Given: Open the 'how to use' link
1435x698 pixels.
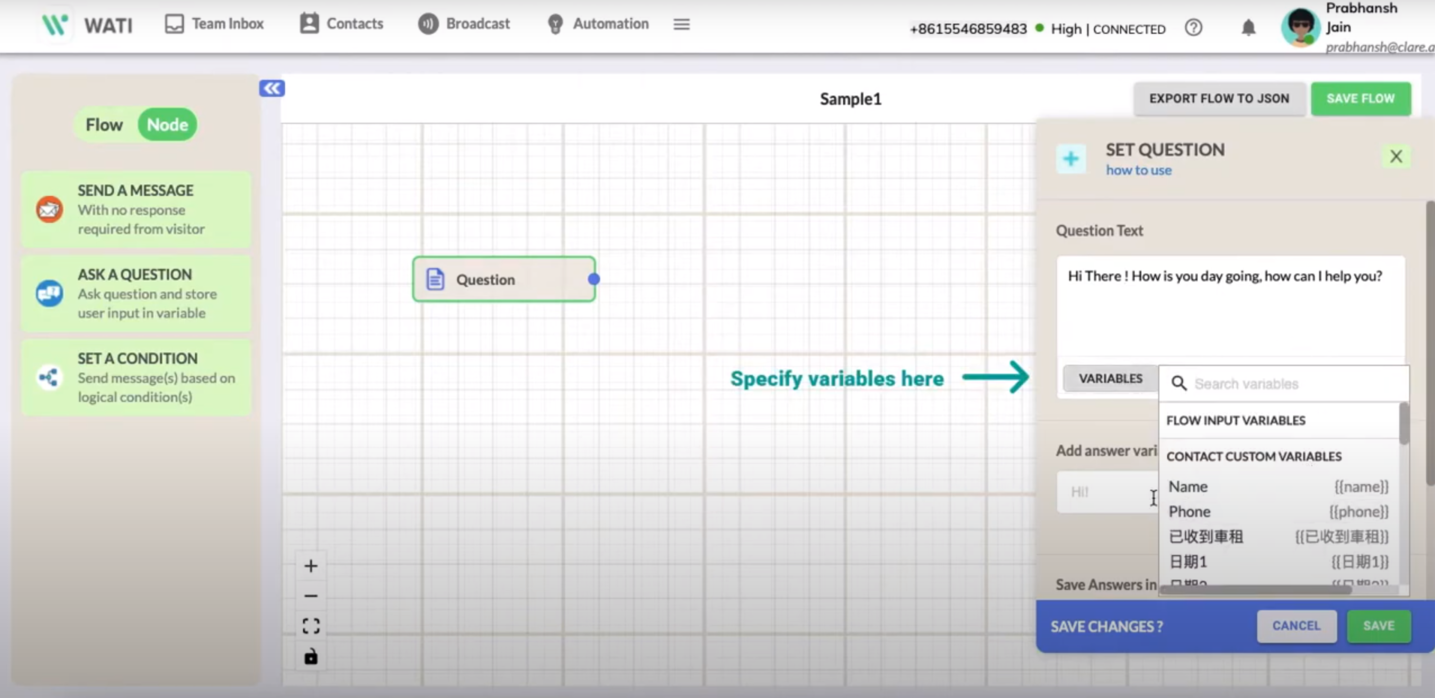Looking at the screenshot, I should (1138, 171).
